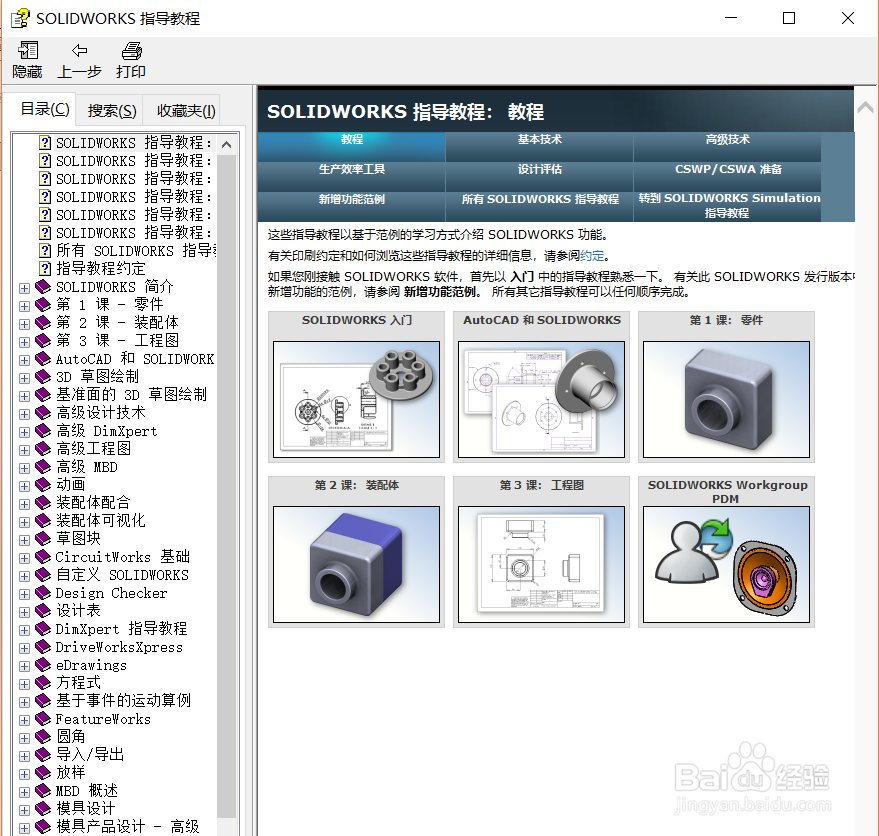Click the contents tree vertical scrollbar thumb
Screen dimensions: 879x836
226,487
